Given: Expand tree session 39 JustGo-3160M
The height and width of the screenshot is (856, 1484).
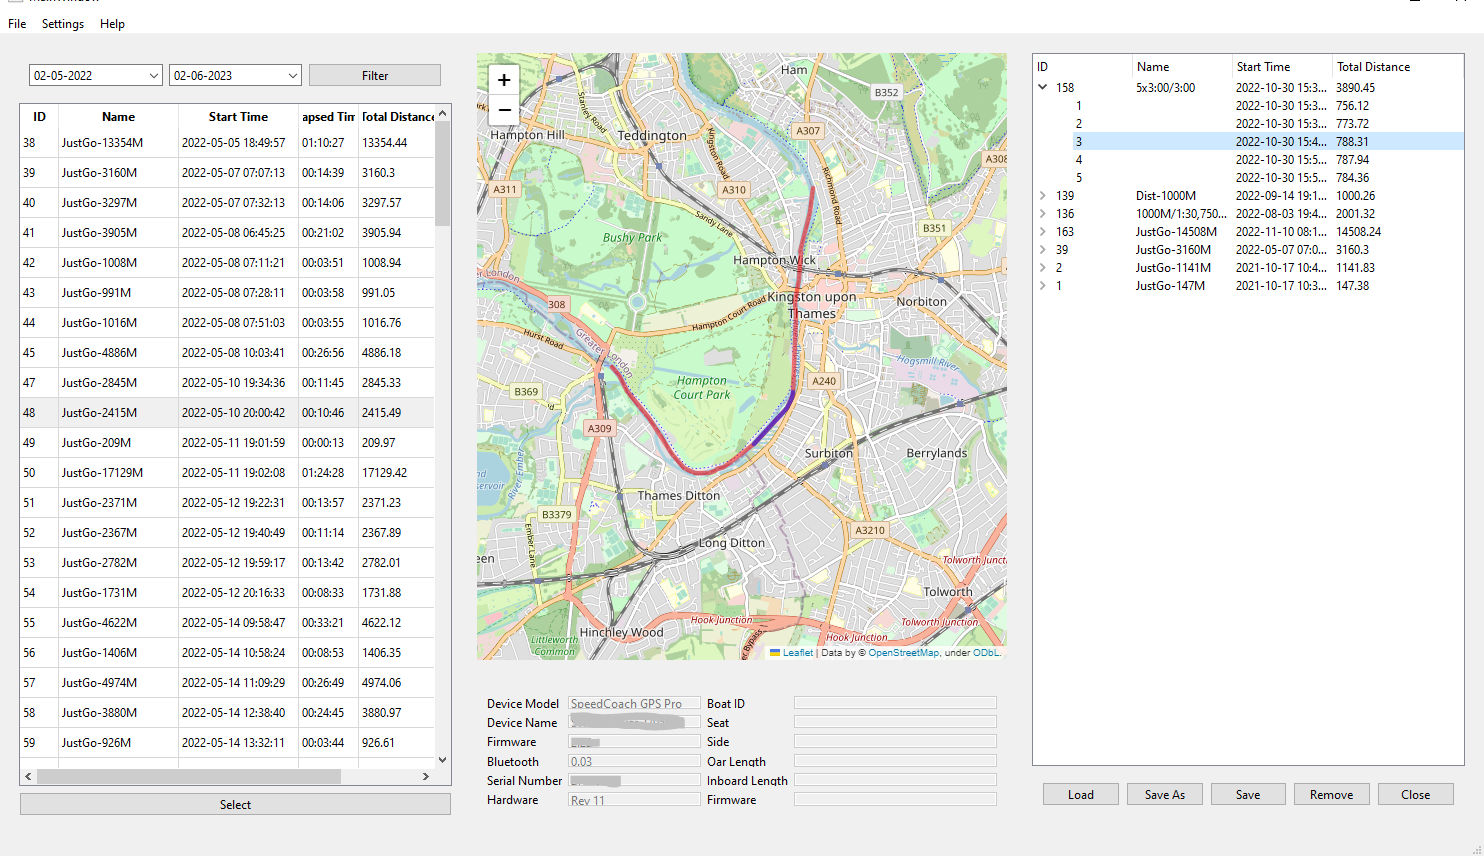Looking at the screenshot, I should (x=1043, y=249).
